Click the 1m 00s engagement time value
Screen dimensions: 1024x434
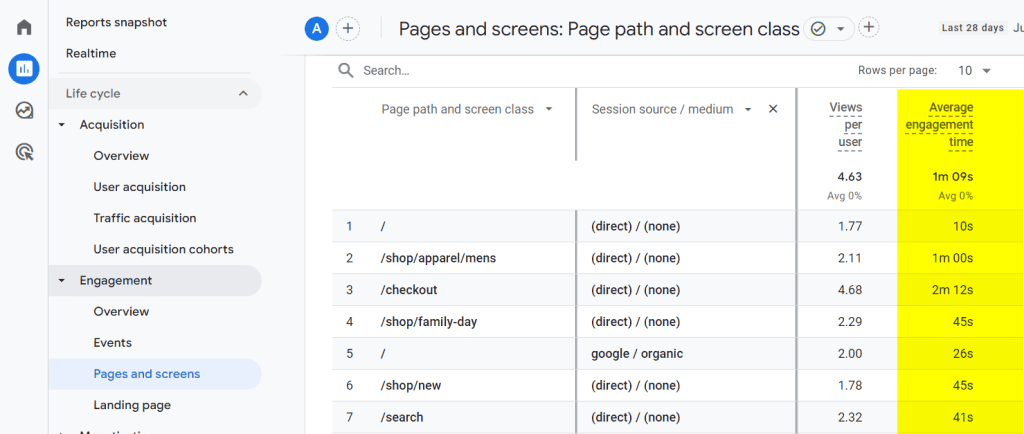pos(953,258)
